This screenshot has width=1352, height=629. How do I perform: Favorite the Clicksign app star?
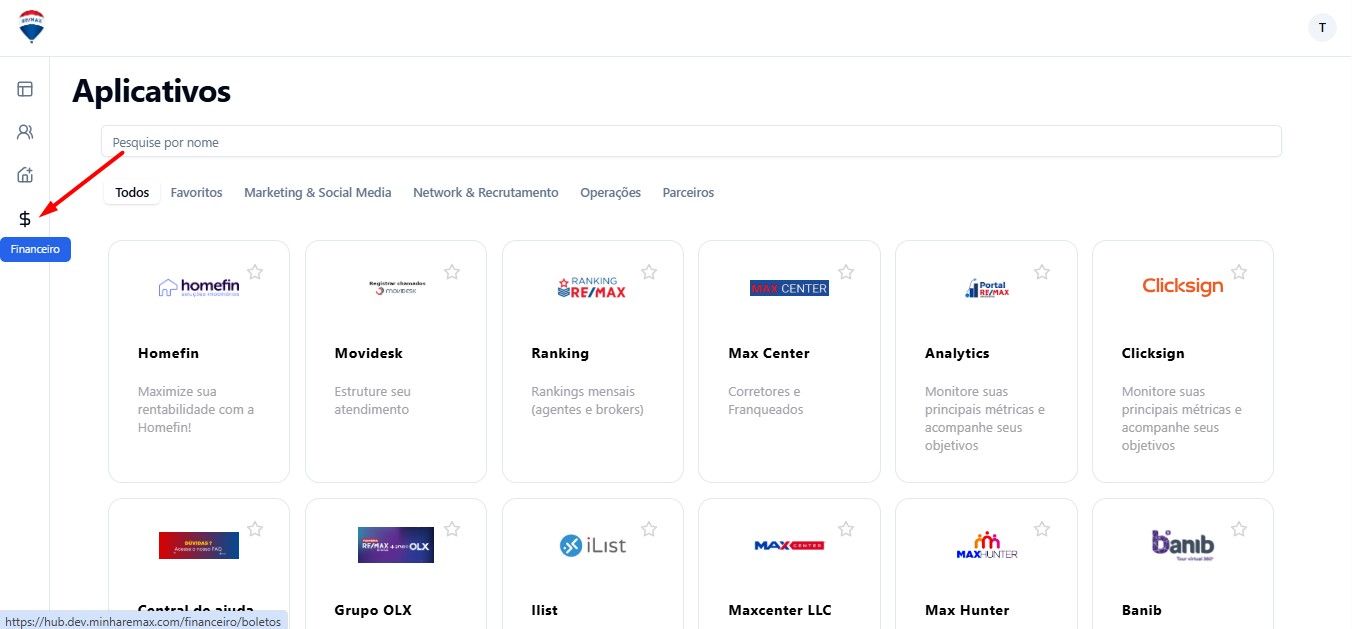[x=1239, y=271]
